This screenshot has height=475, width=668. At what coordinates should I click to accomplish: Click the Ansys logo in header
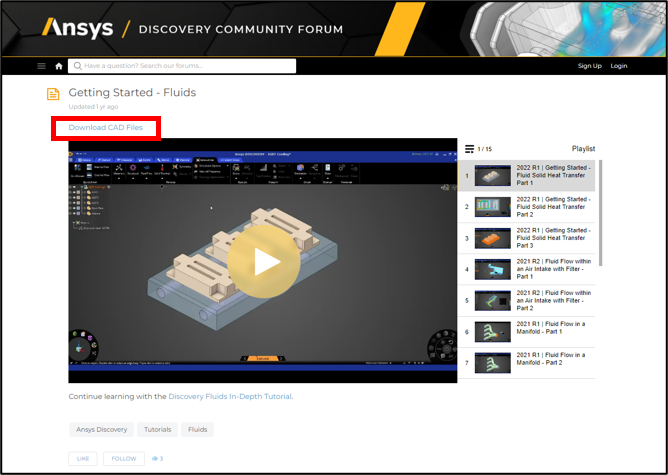pos(78,28)
